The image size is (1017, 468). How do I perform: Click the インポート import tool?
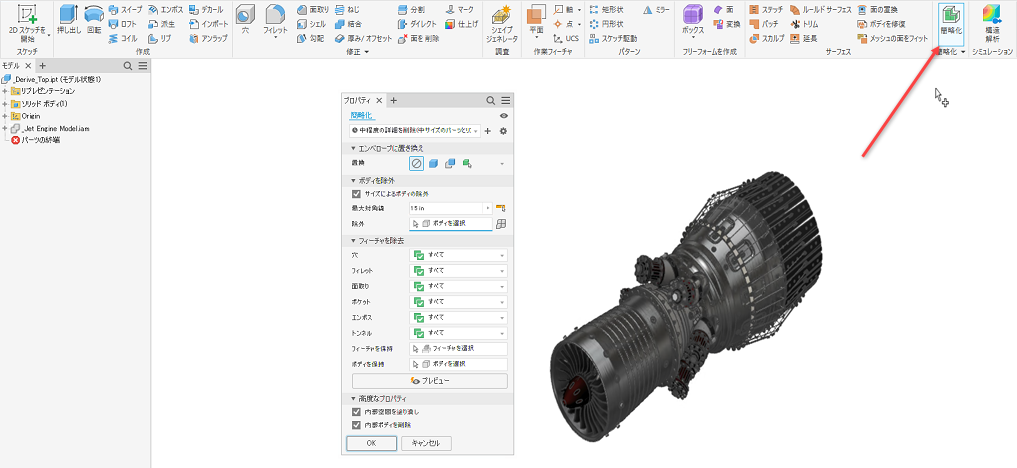coord(208,24)
